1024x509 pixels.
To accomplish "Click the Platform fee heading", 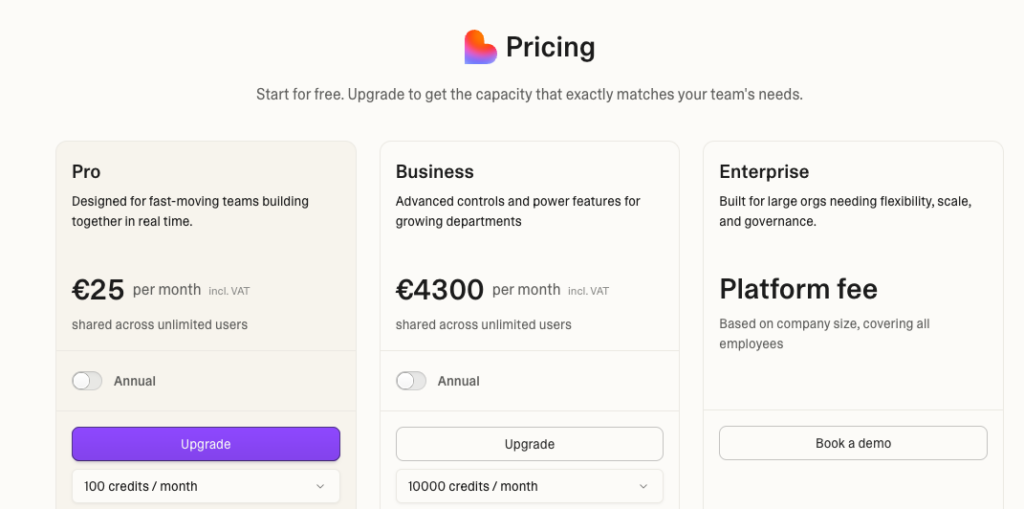I will [798, 290].
